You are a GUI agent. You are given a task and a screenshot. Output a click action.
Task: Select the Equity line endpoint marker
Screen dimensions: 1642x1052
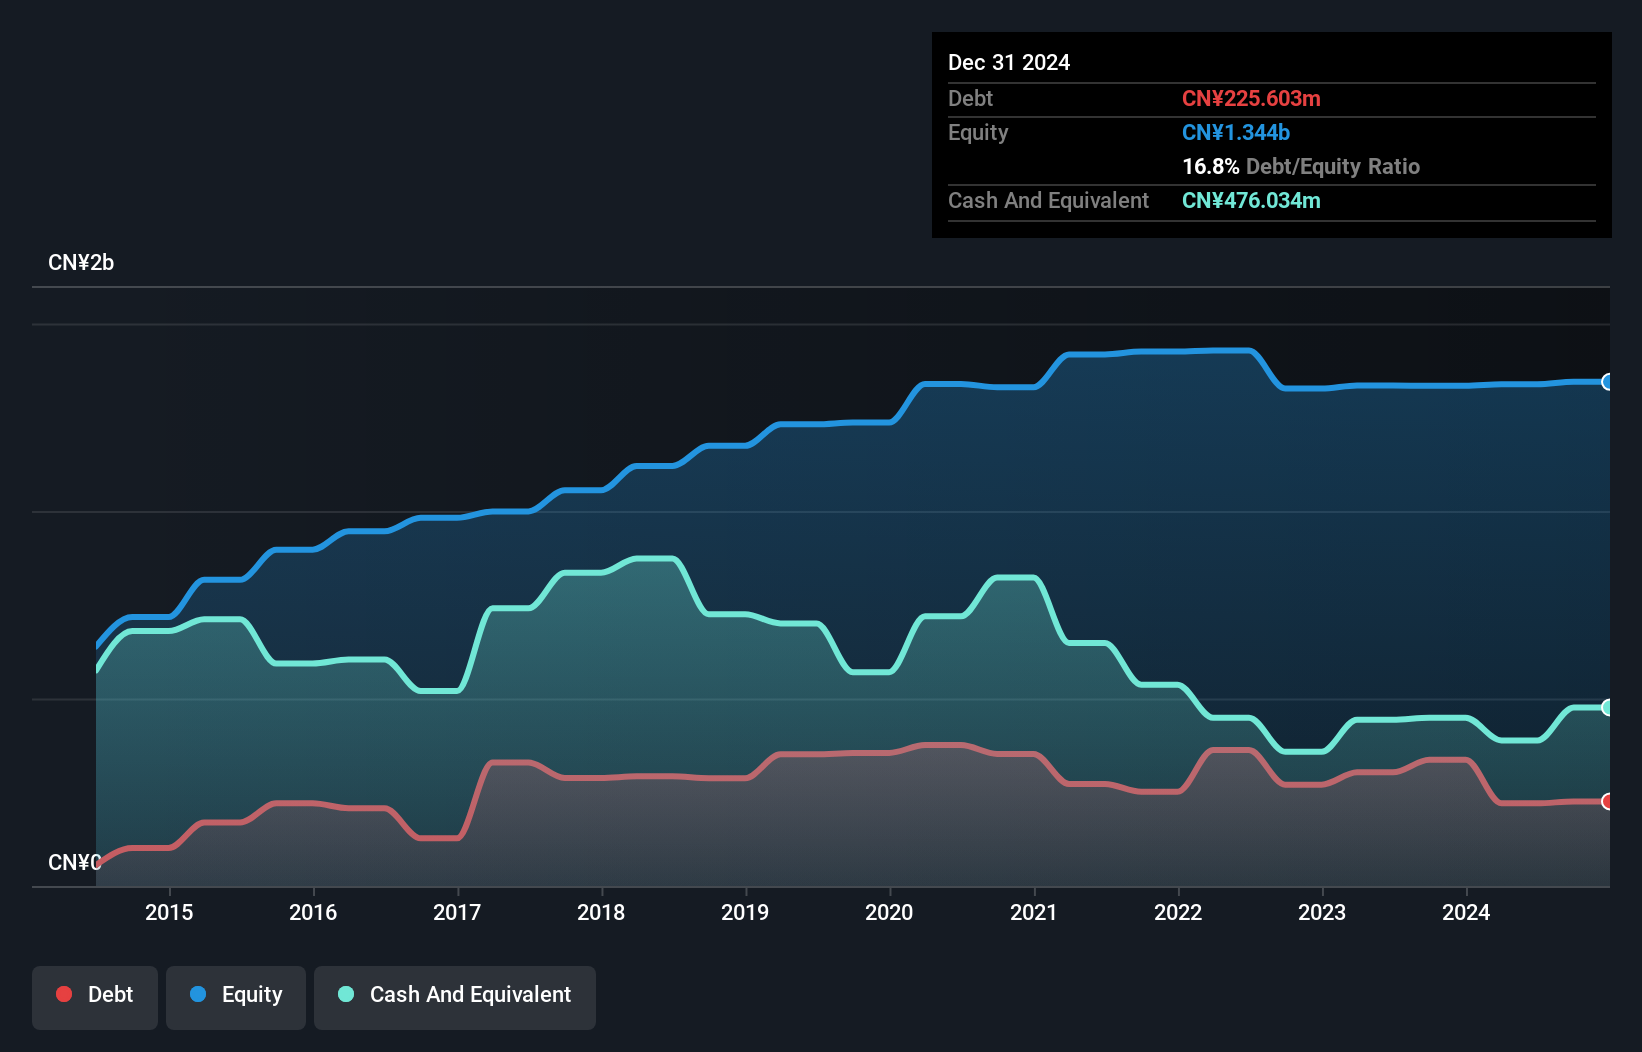1608,382
